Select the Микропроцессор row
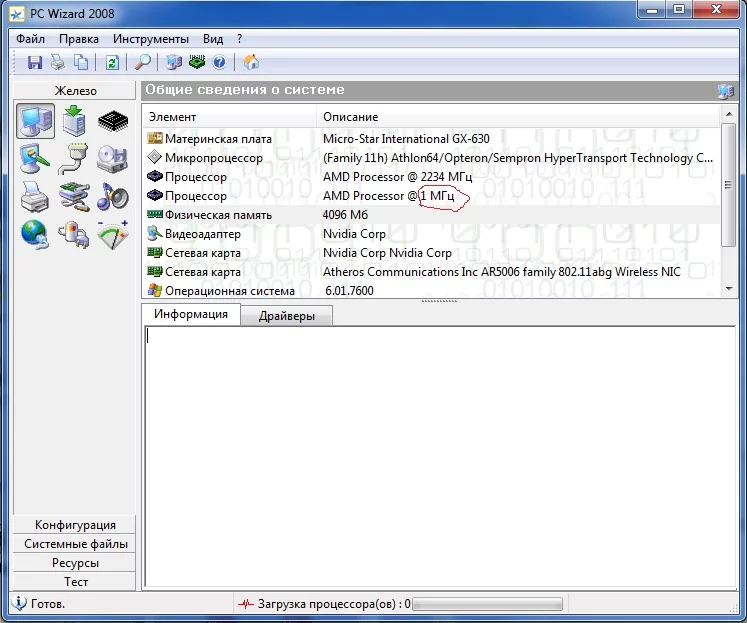The image size is (747, 623). tap(431, 158)
